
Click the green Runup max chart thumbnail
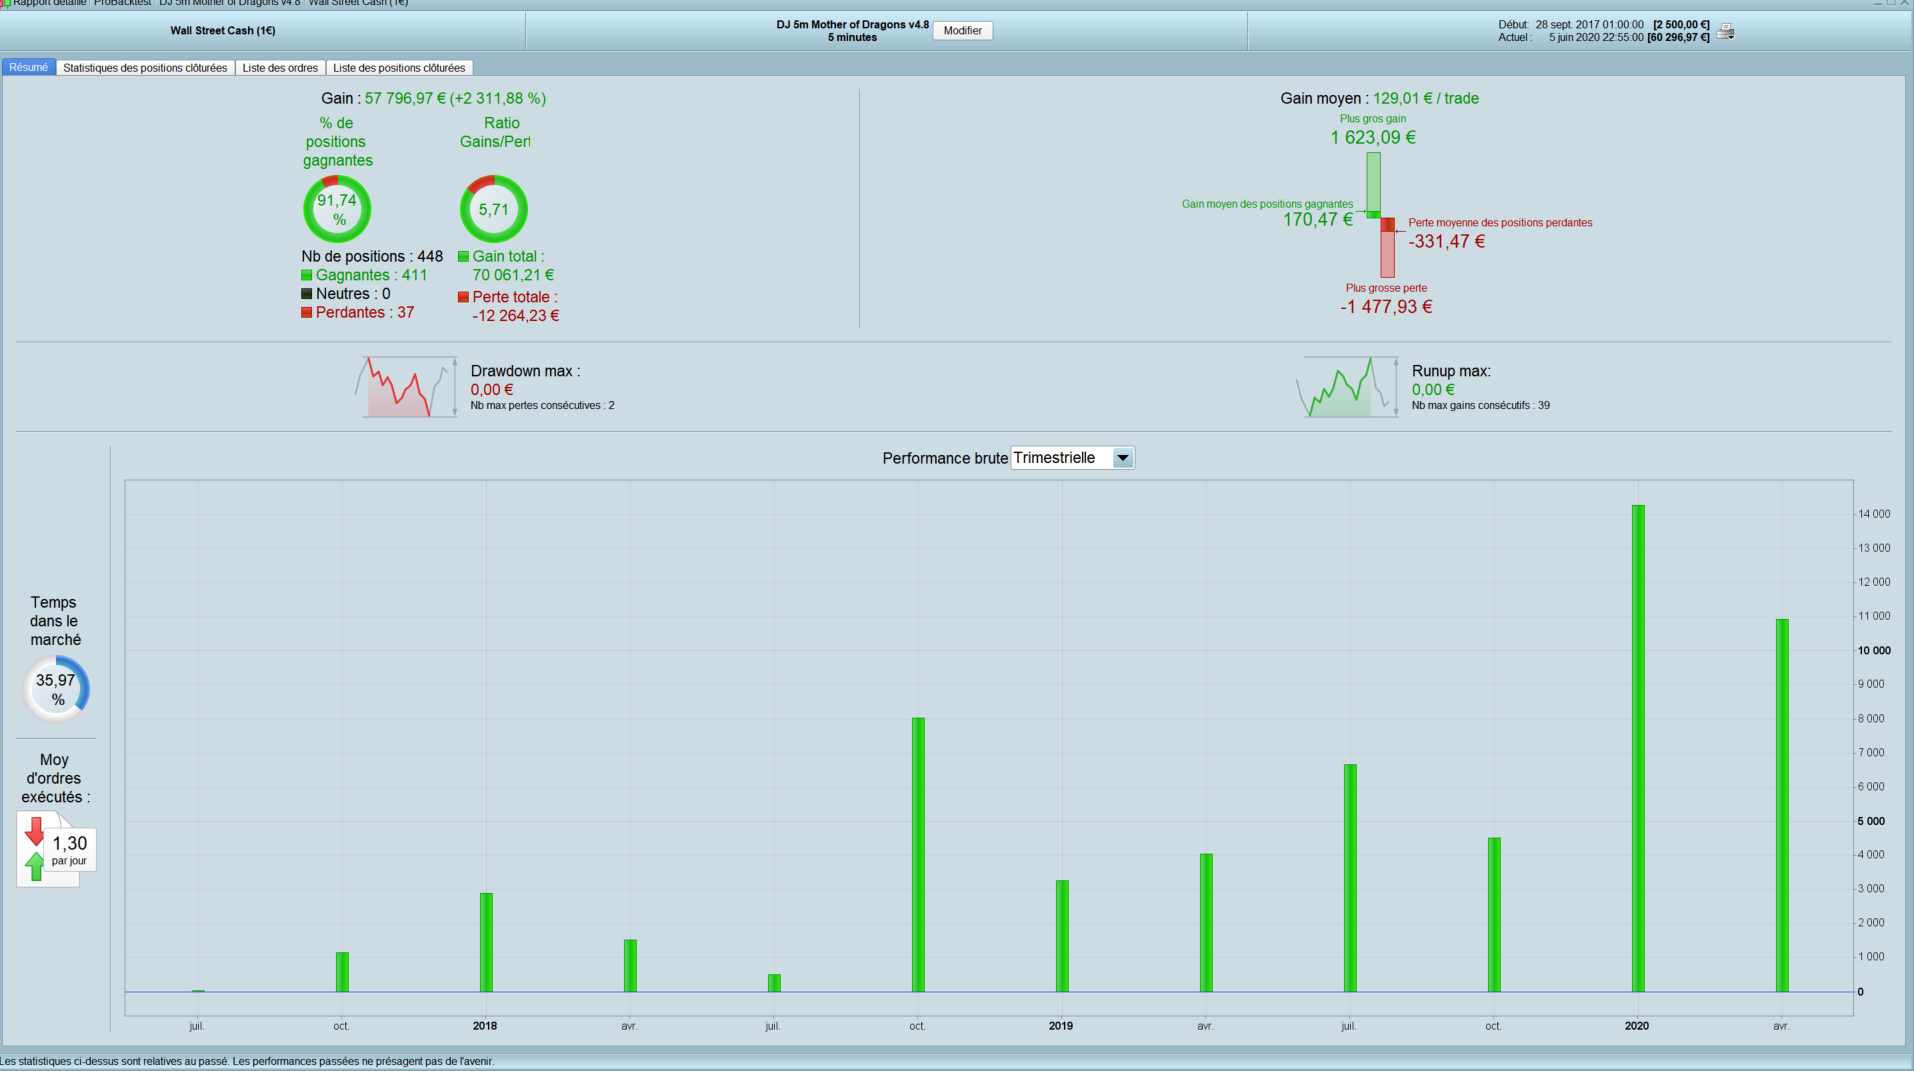point(1348,387)
